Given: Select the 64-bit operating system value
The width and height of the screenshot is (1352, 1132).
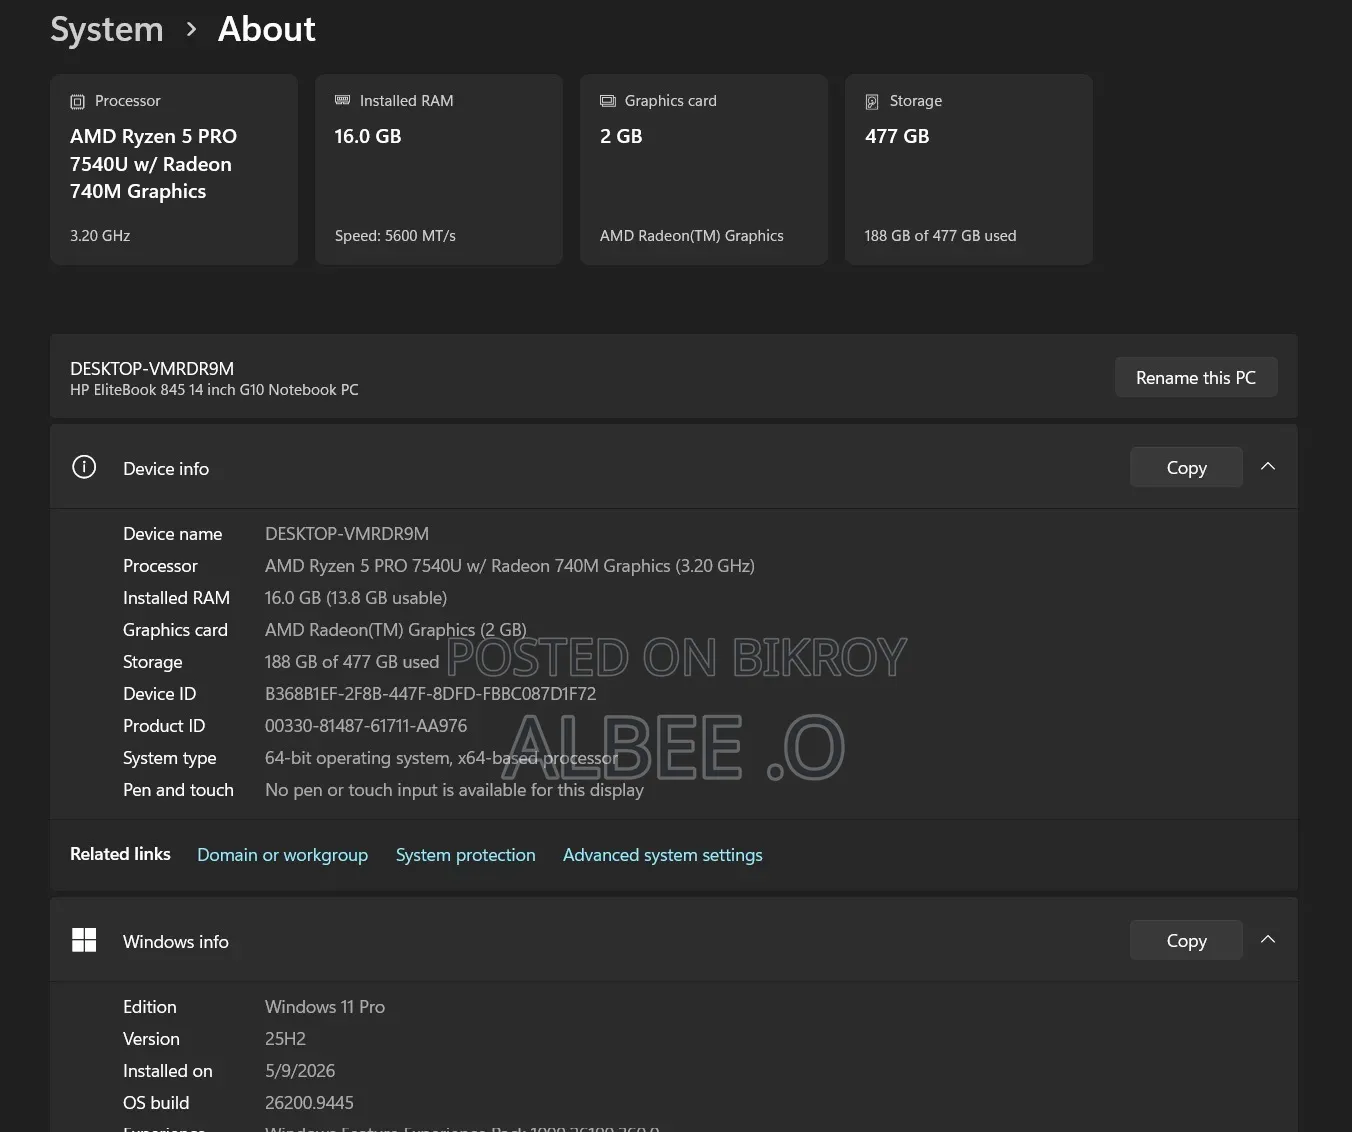Looking at the screenshot, I should pyautogui.click(x=442, y=758).
